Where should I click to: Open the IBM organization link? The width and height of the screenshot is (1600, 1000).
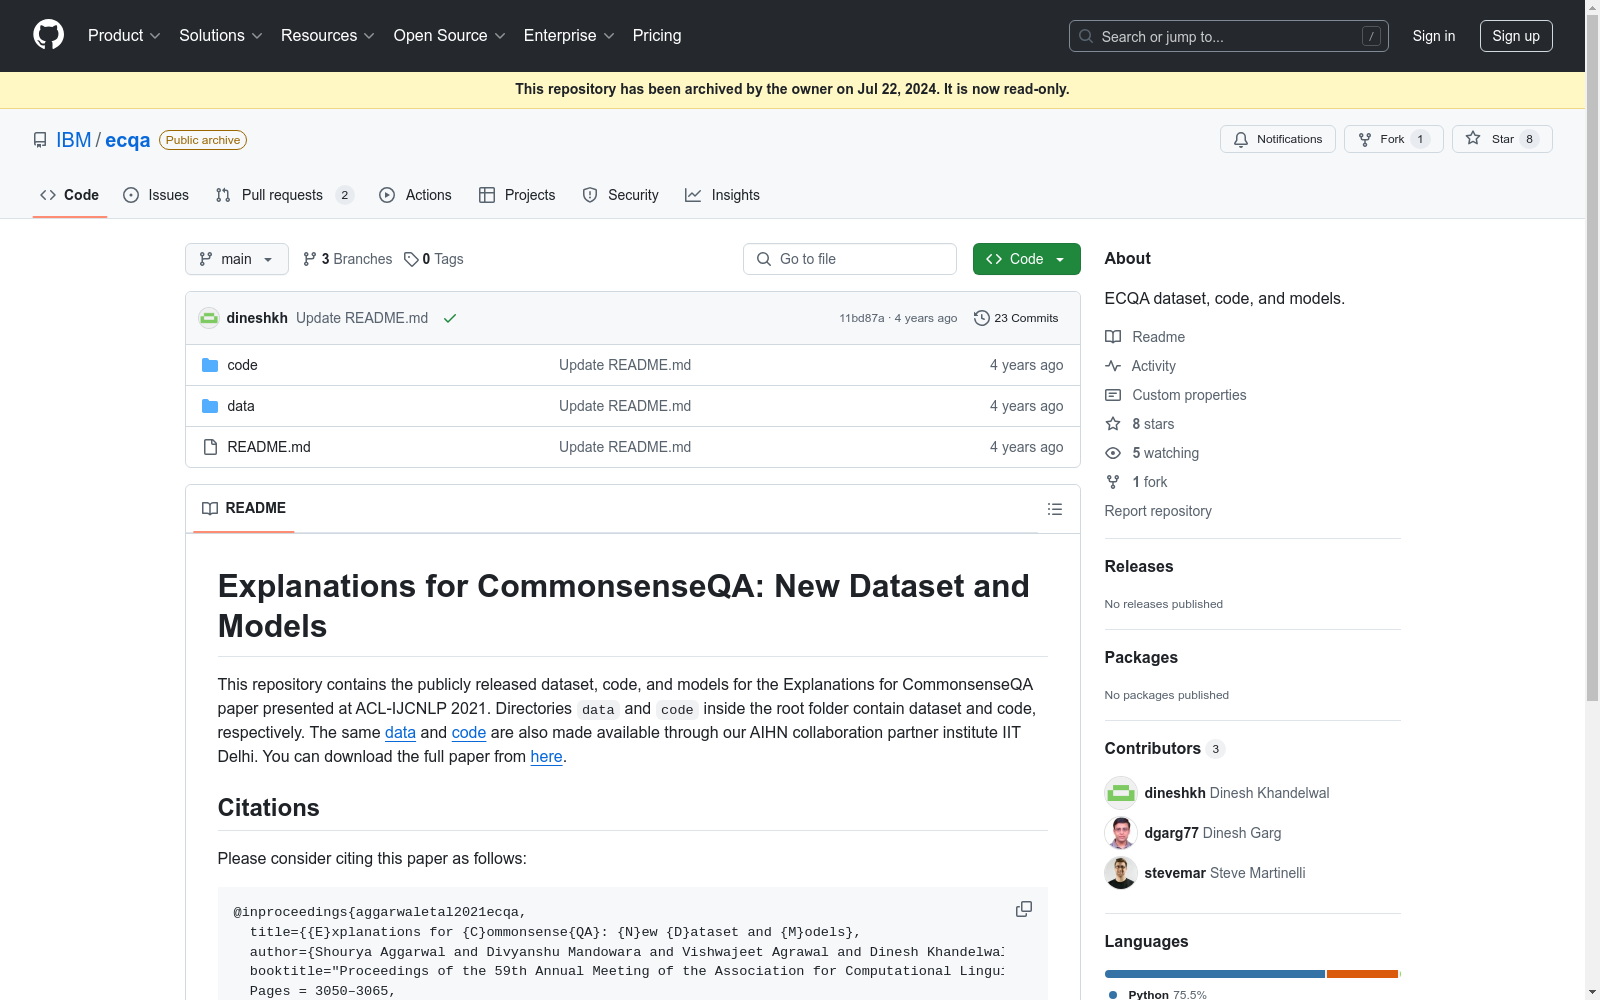click(73, 140)
